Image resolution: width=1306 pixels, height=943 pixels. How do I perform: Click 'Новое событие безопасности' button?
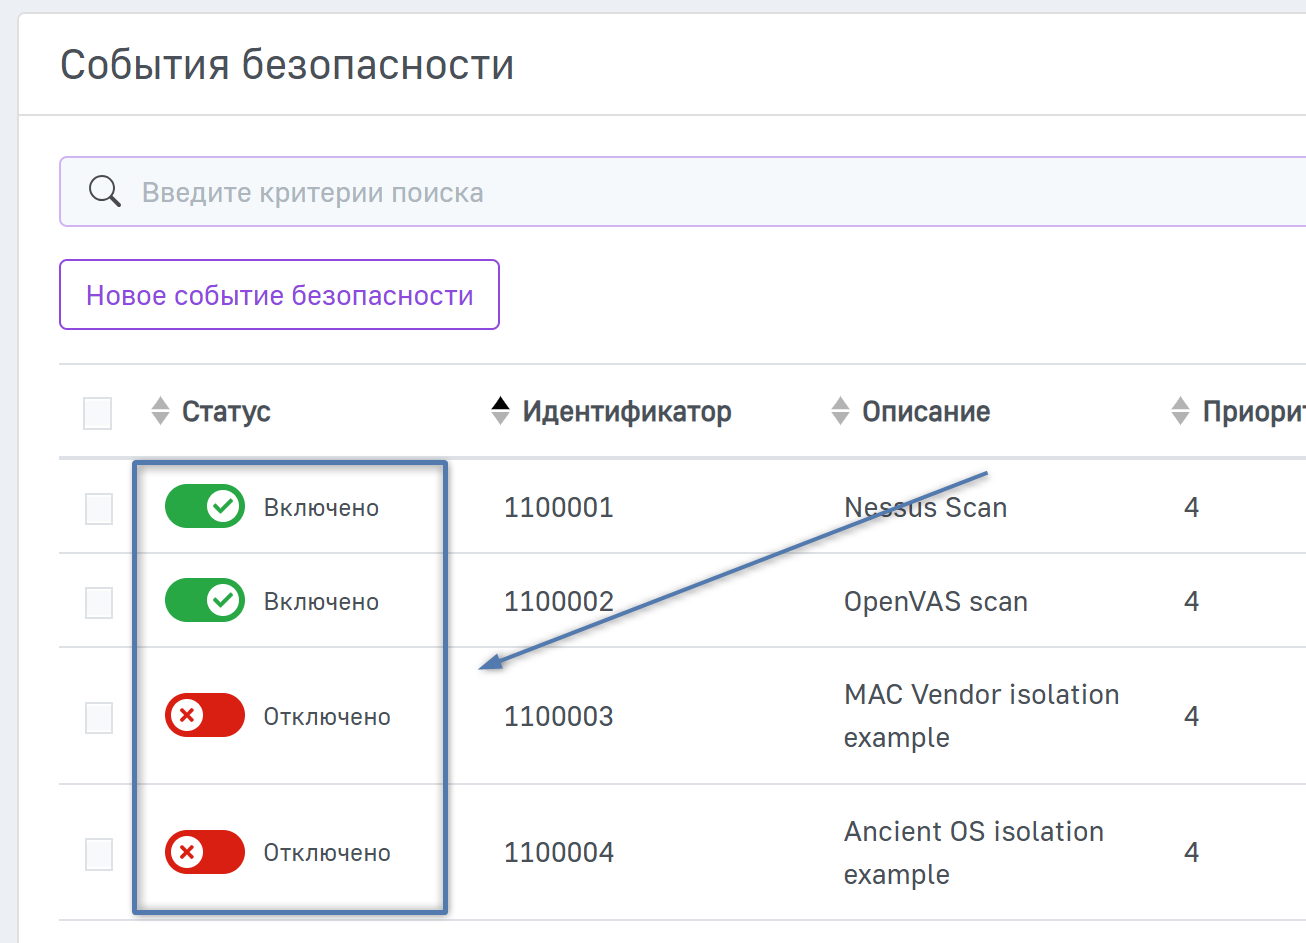pos(279,295)
